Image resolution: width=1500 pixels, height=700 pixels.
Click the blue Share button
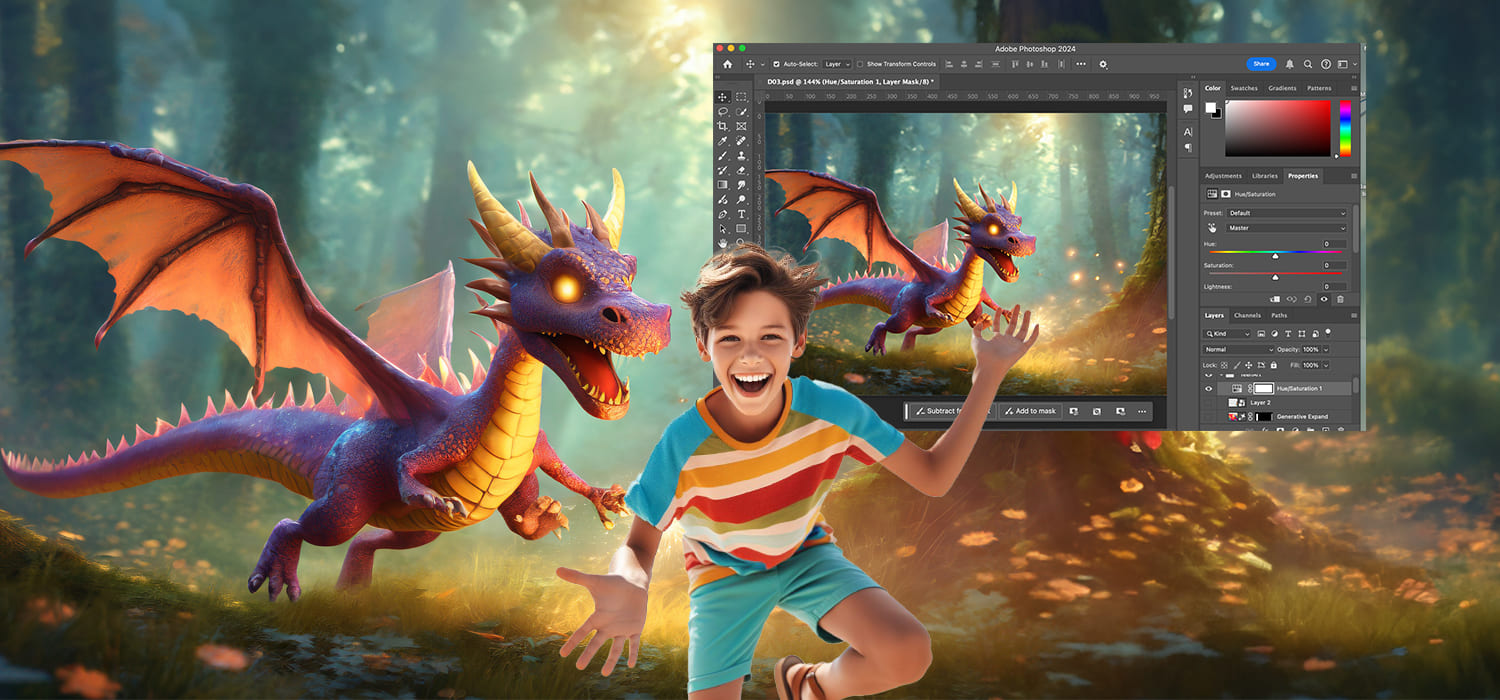click(x=1261, y=63)
